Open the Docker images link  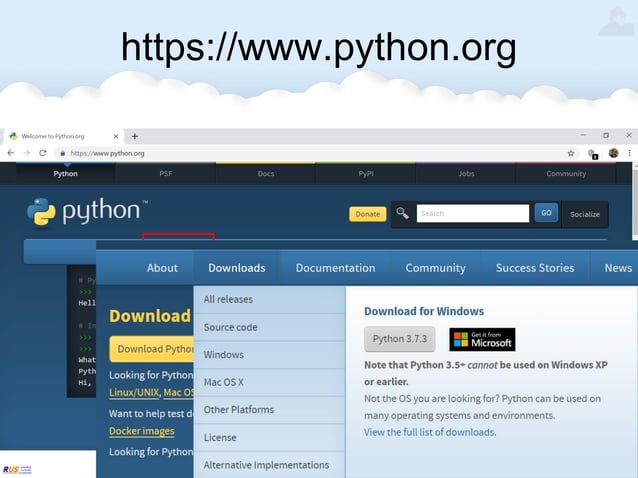click(142, 431)
